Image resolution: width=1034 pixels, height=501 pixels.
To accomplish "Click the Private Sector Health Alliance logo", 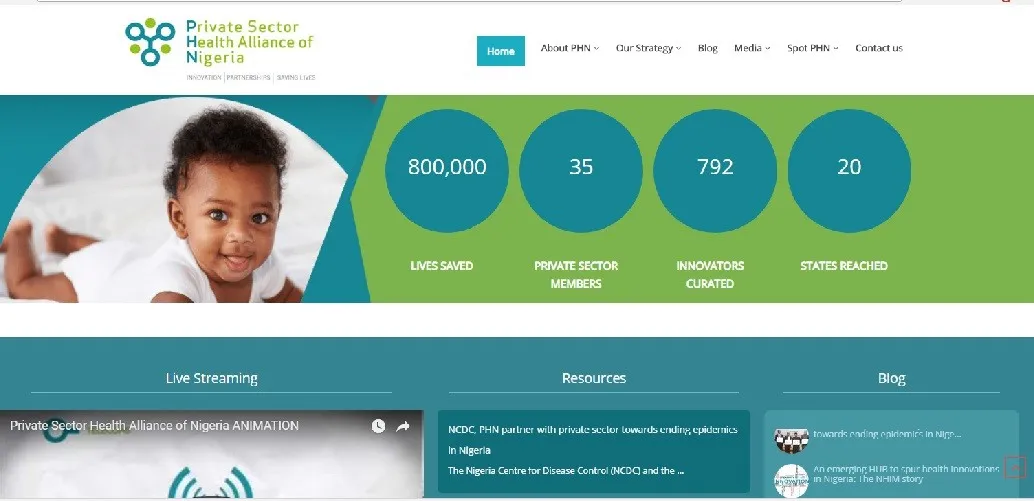I will click(220, 49).
